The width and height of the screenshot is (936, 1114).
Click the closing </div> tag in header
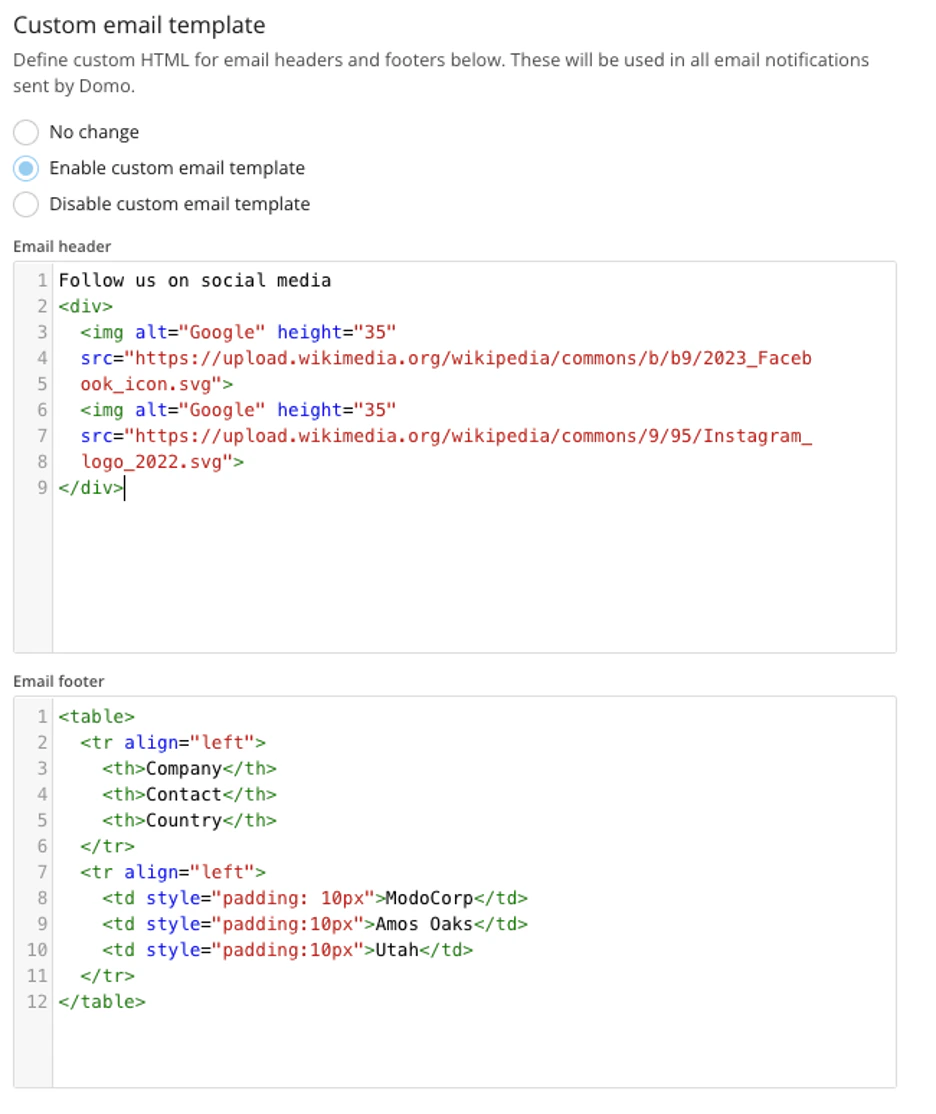click(x=91, y=488)
